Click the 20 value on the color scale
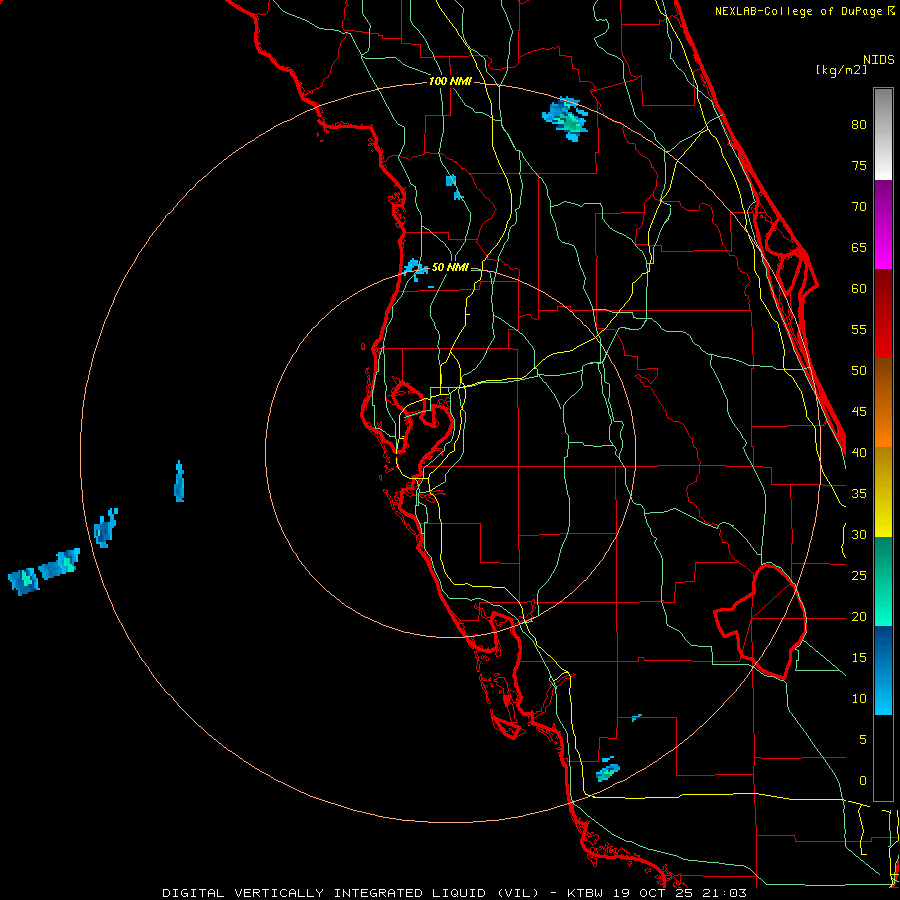The height and width of the screenshot is (900, 900). pos(859,616)
